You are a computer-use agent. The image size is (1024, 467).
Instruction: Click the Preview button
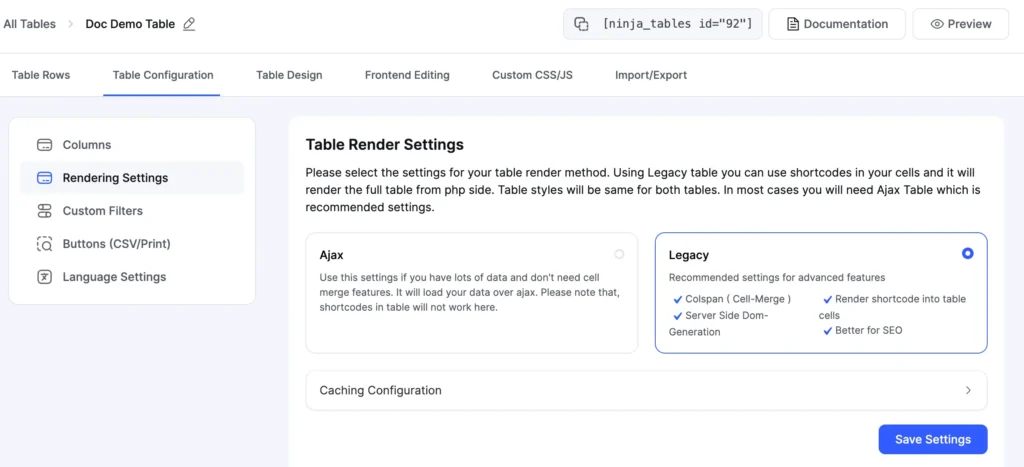(961, 24)
